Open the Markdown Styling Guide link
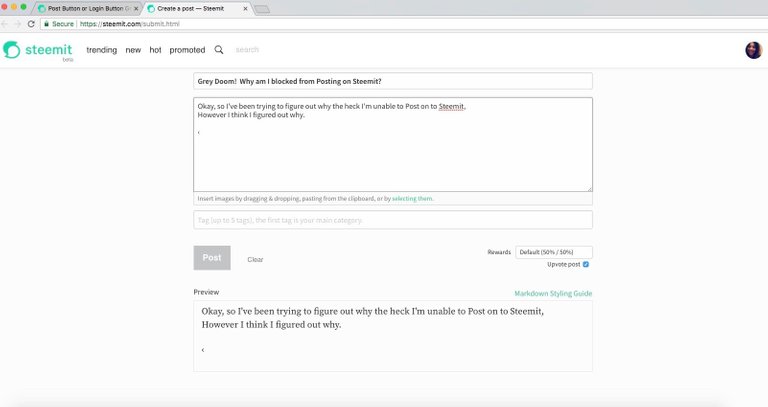Screen dimensions: 768x407 click(553, 293)
